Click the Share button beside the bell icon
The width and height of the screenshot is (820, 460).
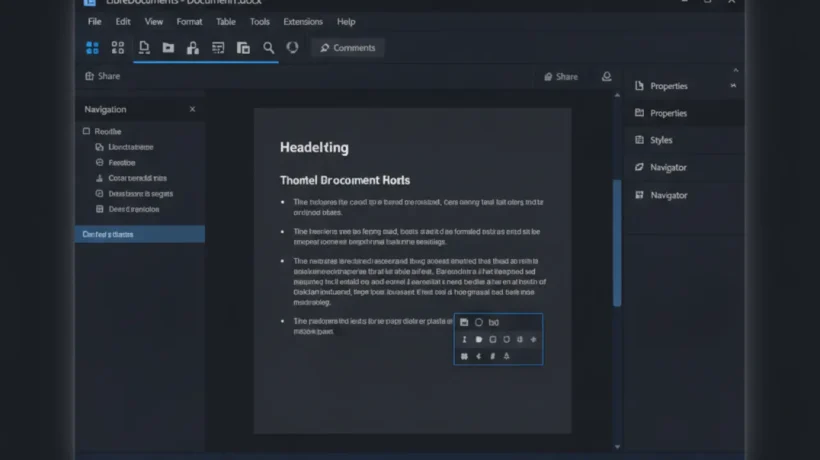(x=561, y=77)
